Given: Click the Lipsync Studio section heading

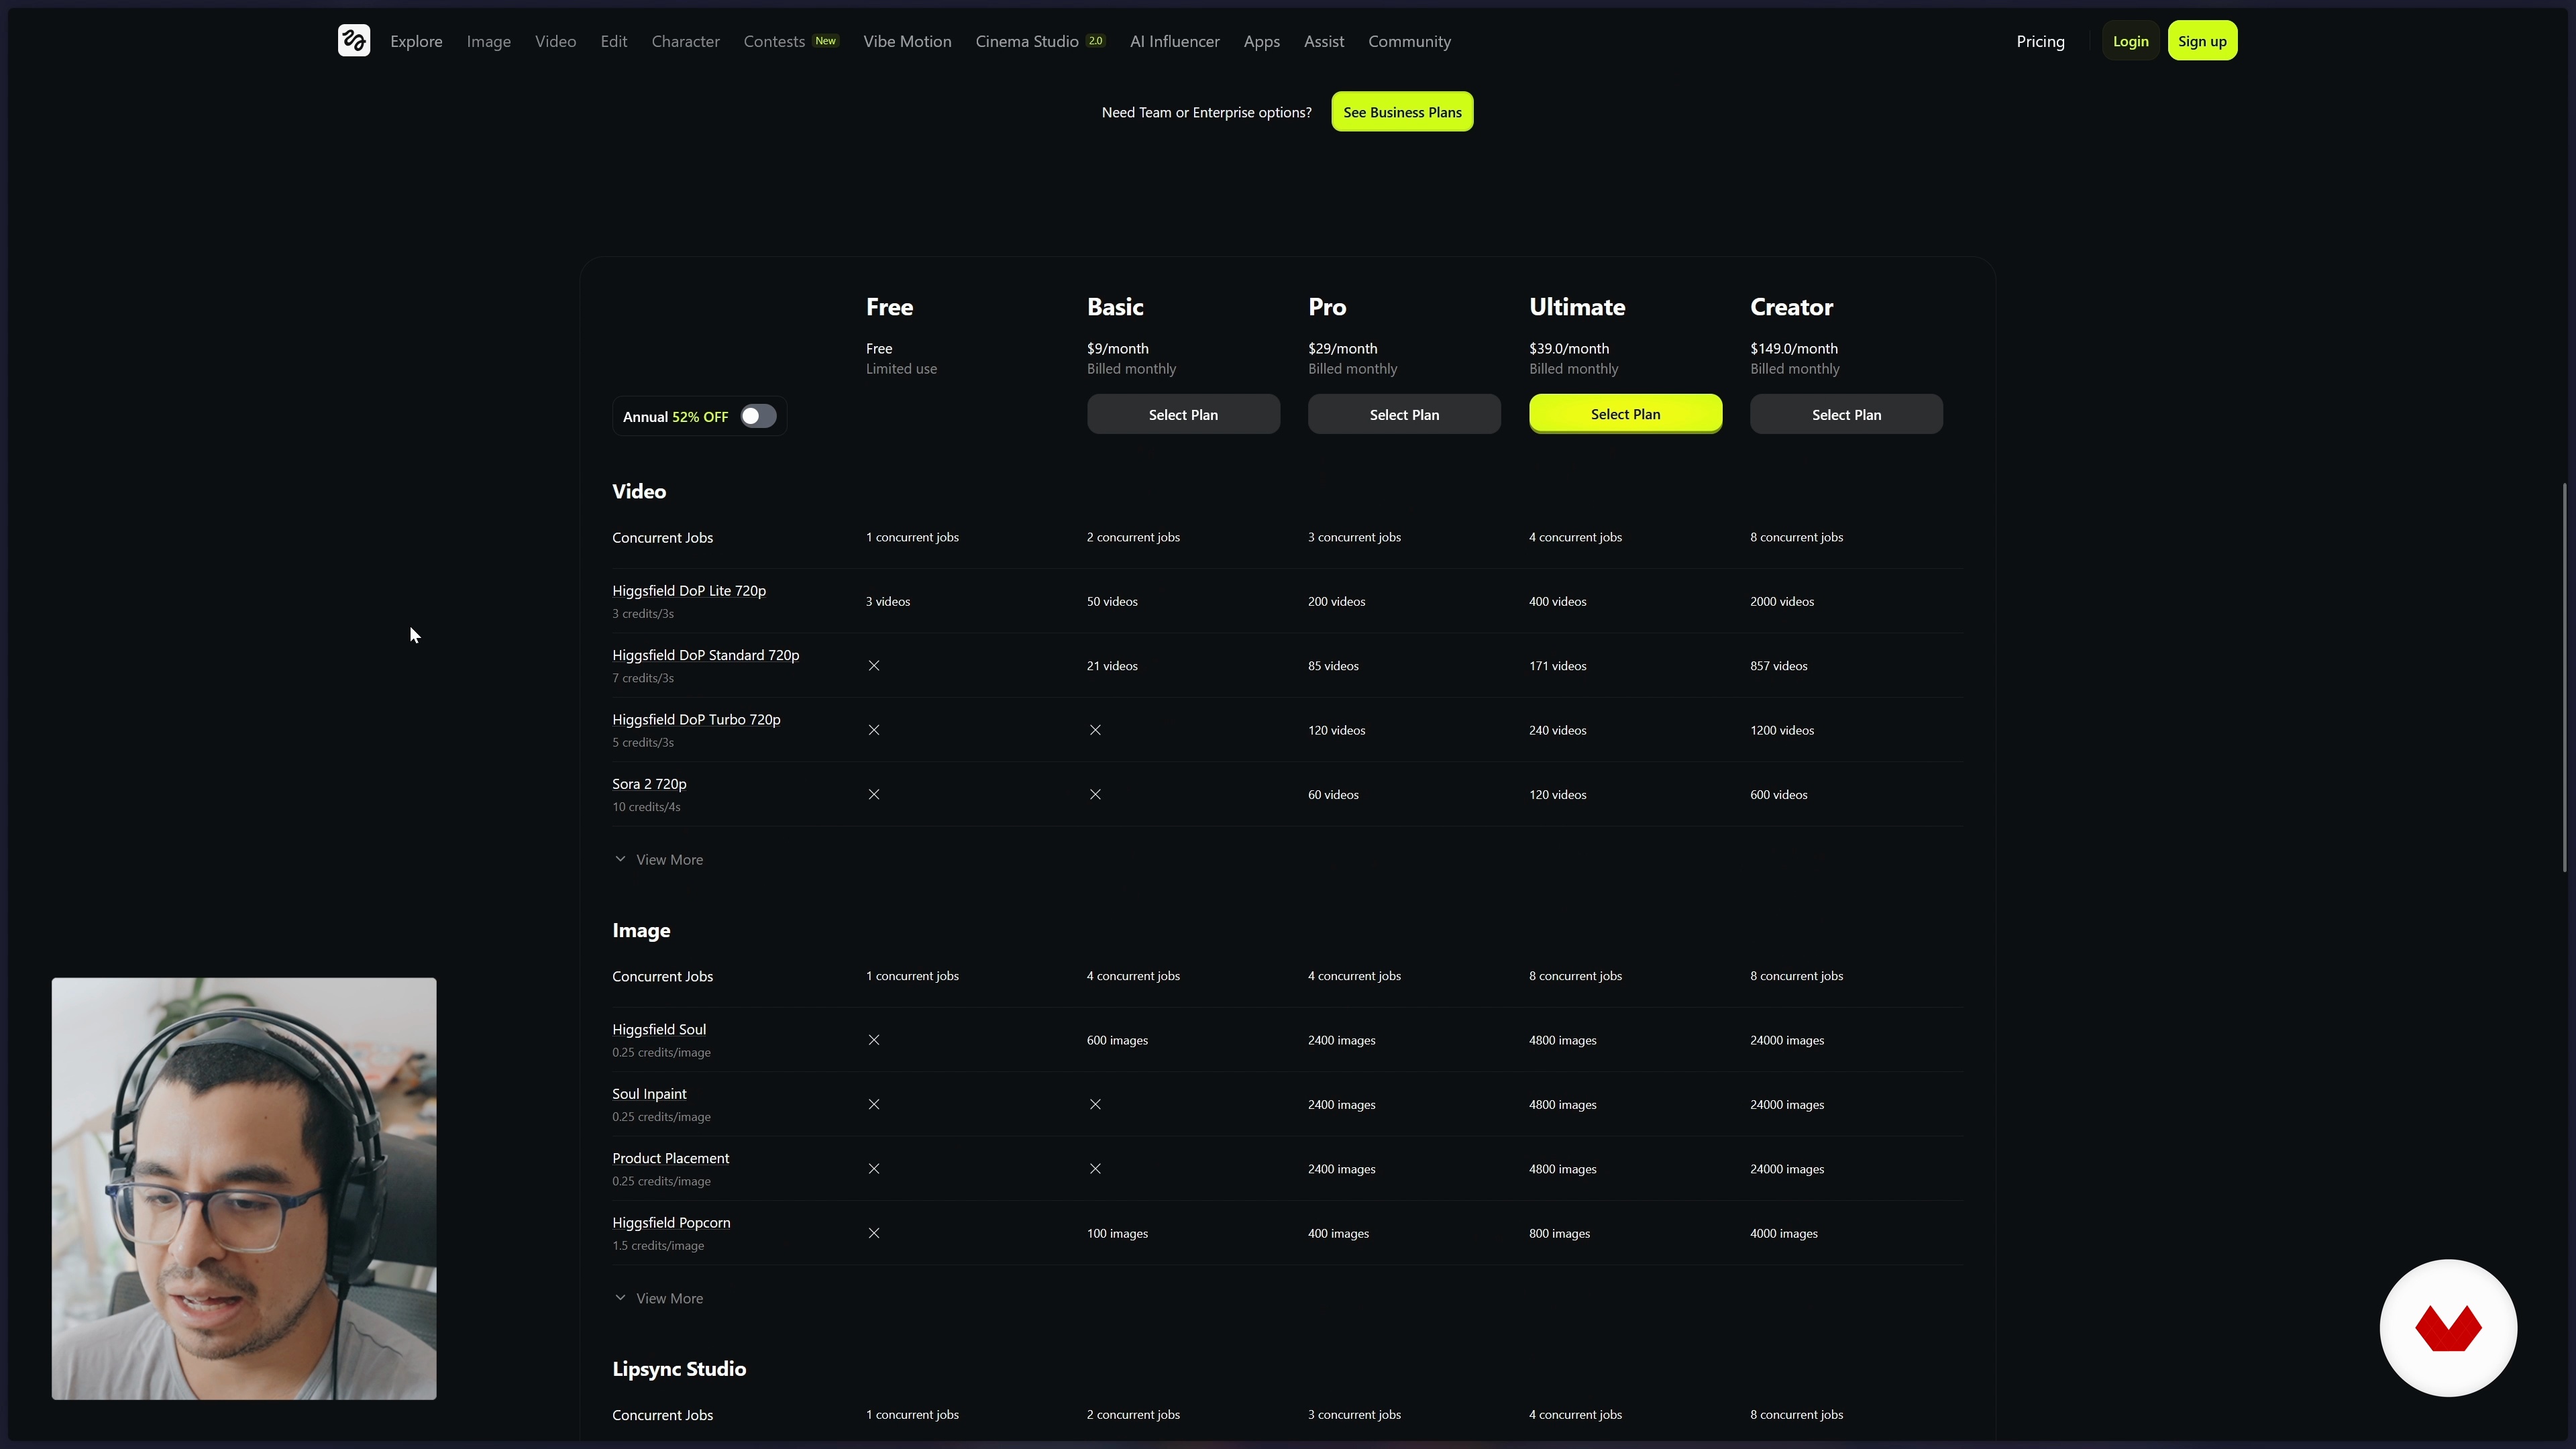Looking at the screenshot, I should pos(680,1369).
